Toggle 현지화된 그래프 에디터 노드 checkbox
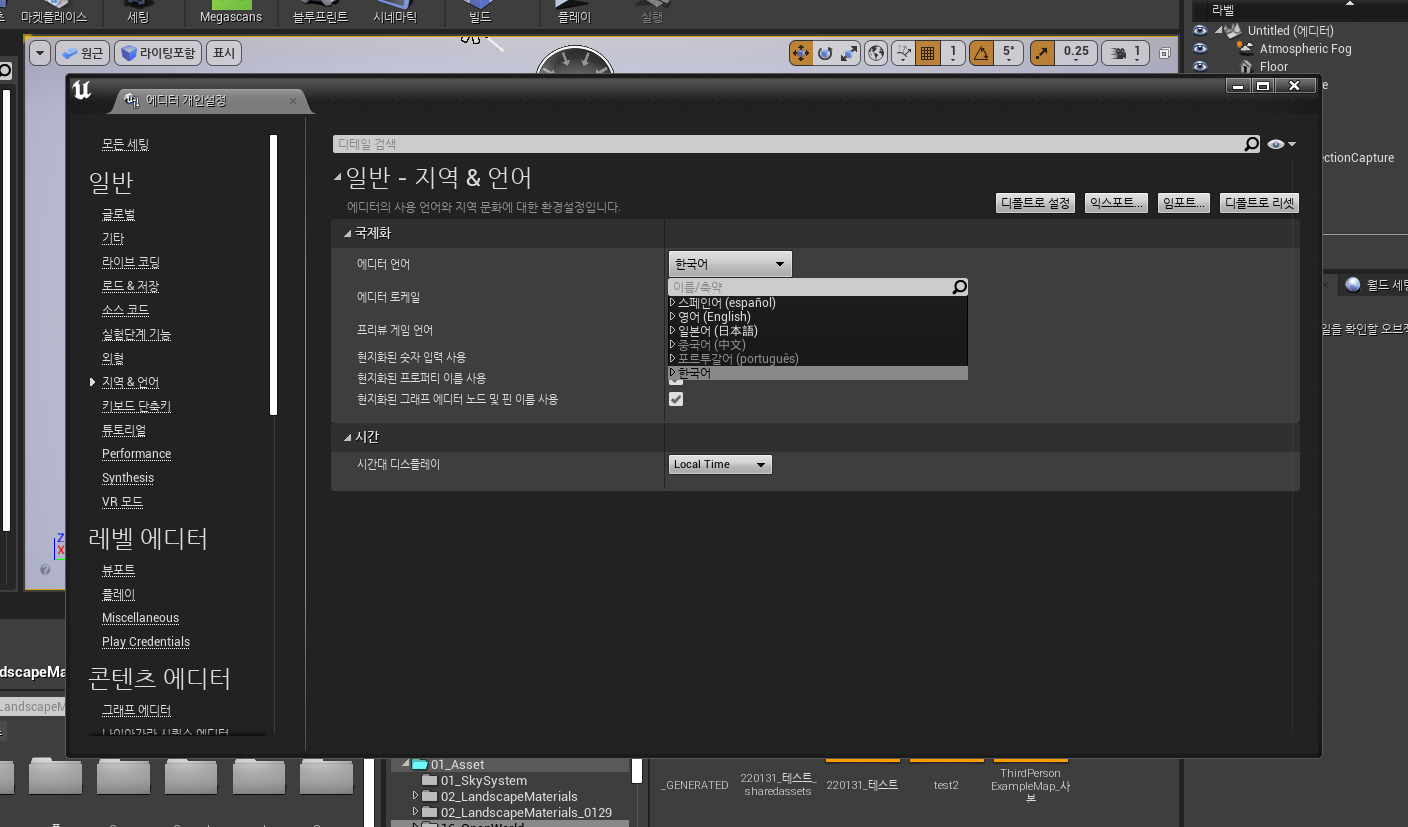This screenshot has height=827, width=1408. [x=676, y=399]
